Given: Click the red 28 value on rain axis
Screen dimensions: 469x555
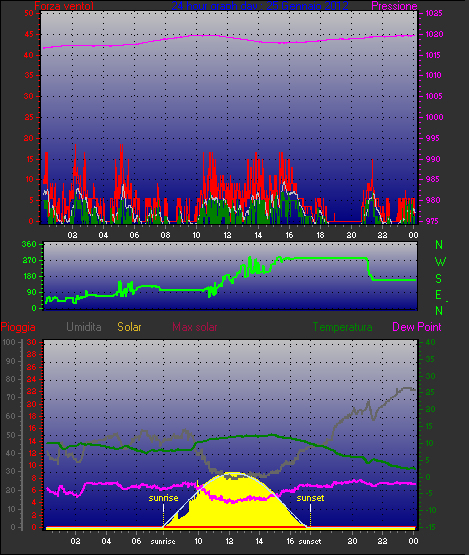Looking at the screenshot, I should click(x=32, y=354).
